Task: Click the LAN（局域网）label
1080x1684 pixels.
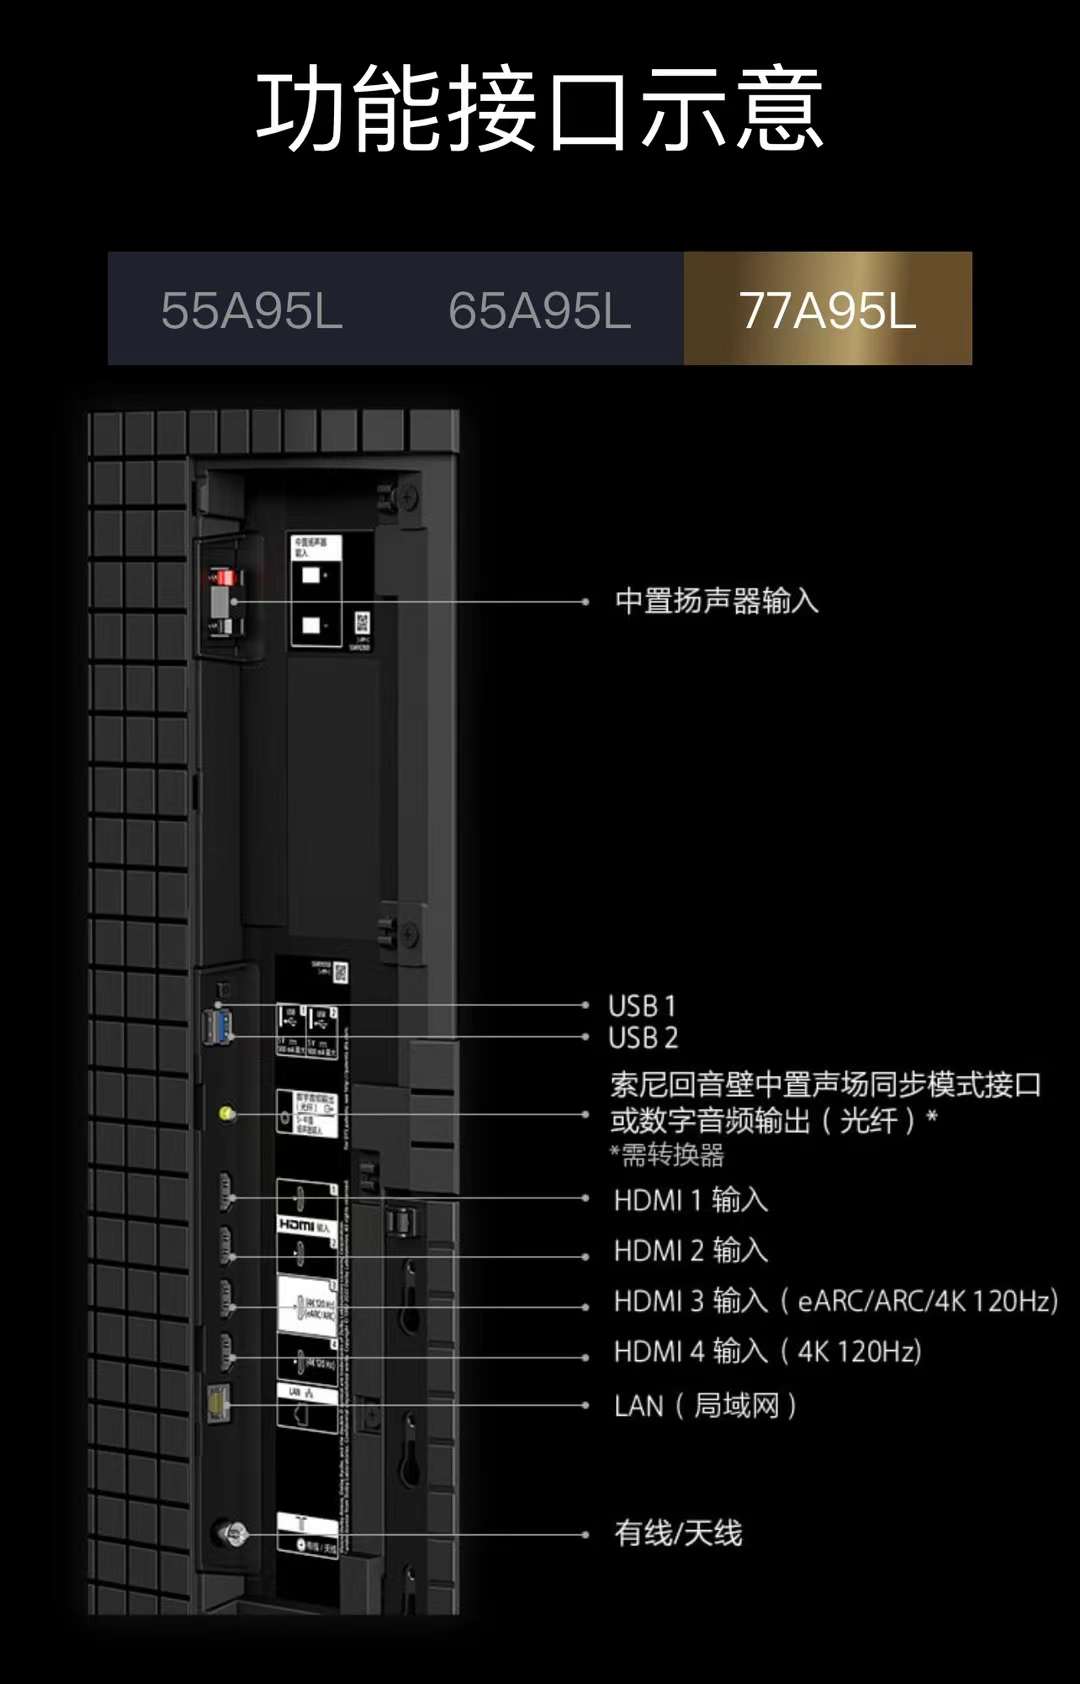Action: pos(706,1405)
